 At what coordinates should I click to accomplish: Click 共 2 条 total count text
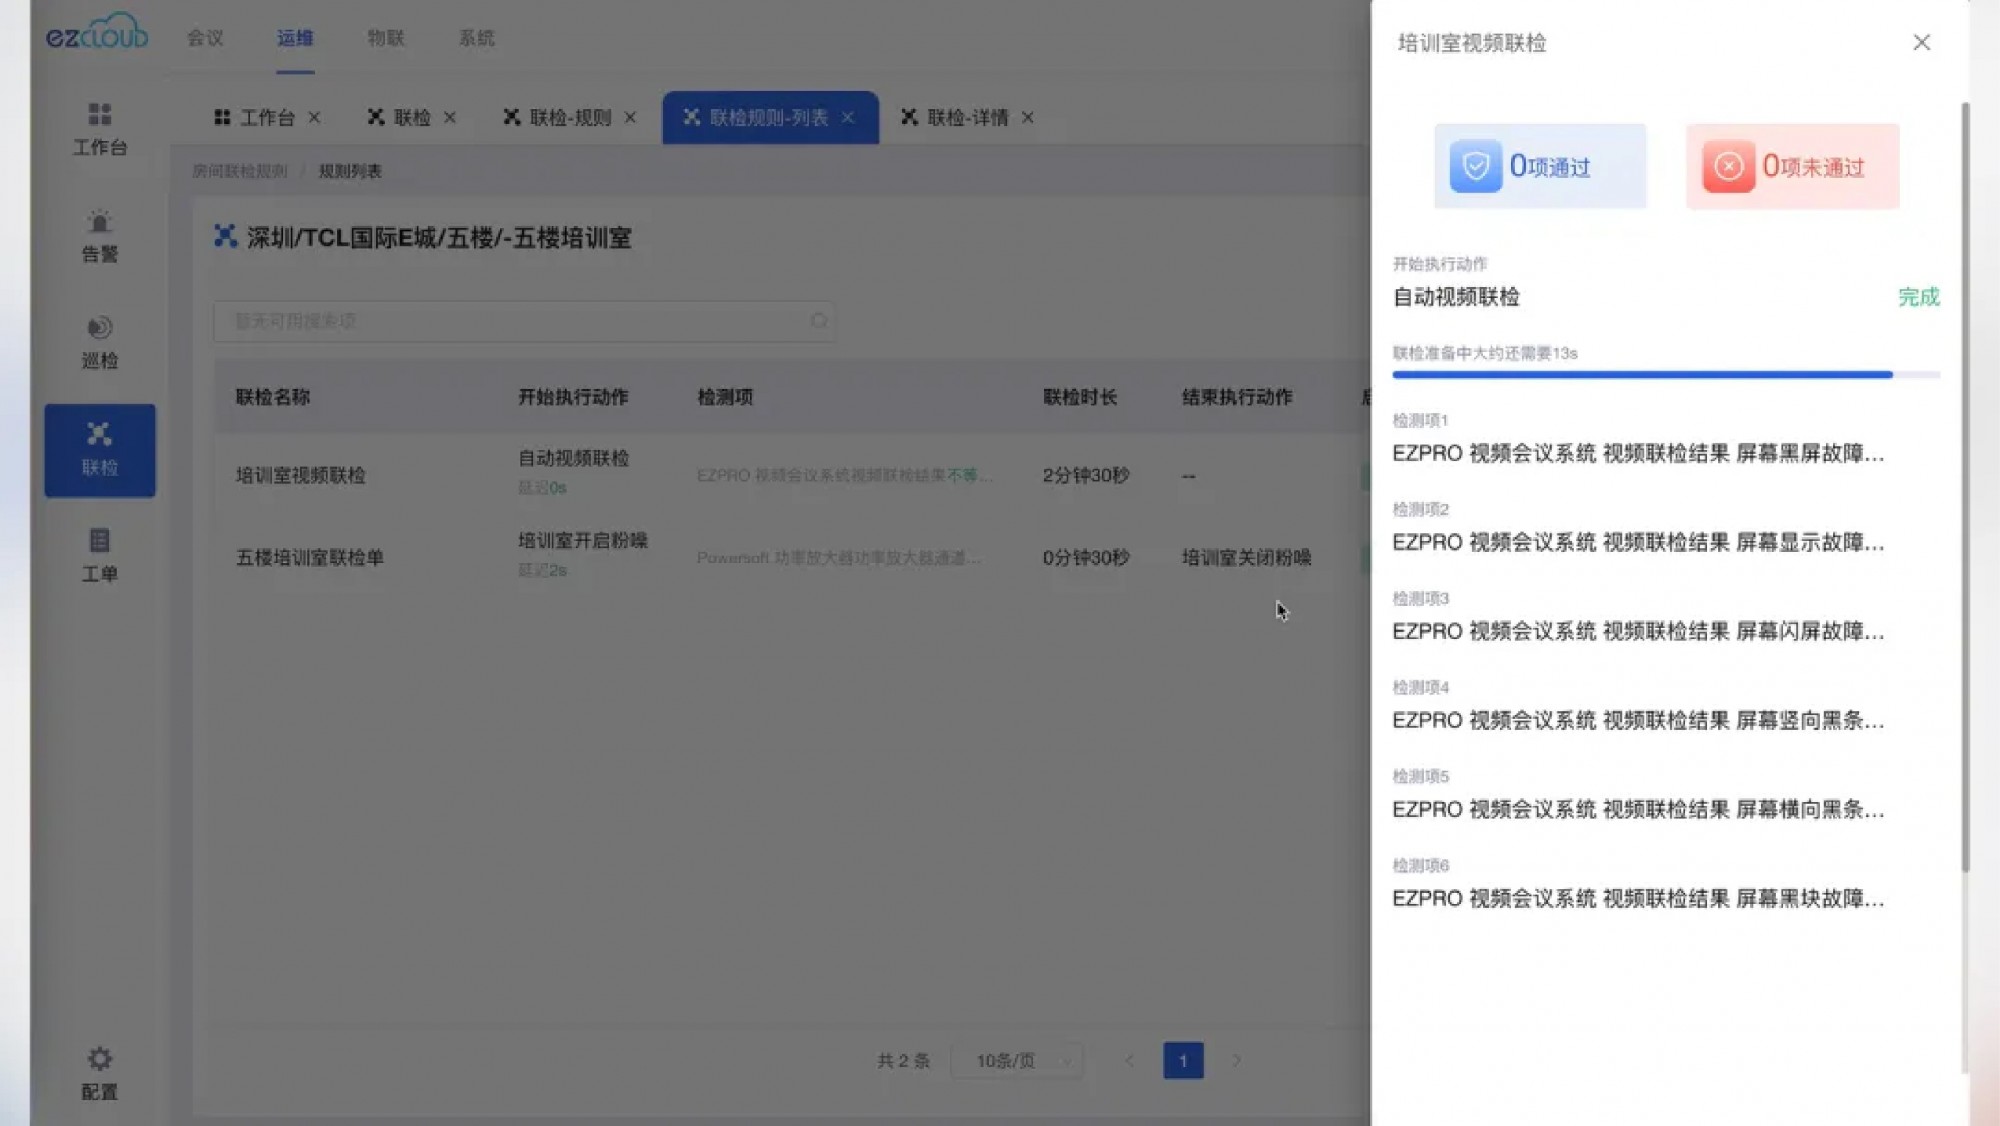pos(903,1060)
